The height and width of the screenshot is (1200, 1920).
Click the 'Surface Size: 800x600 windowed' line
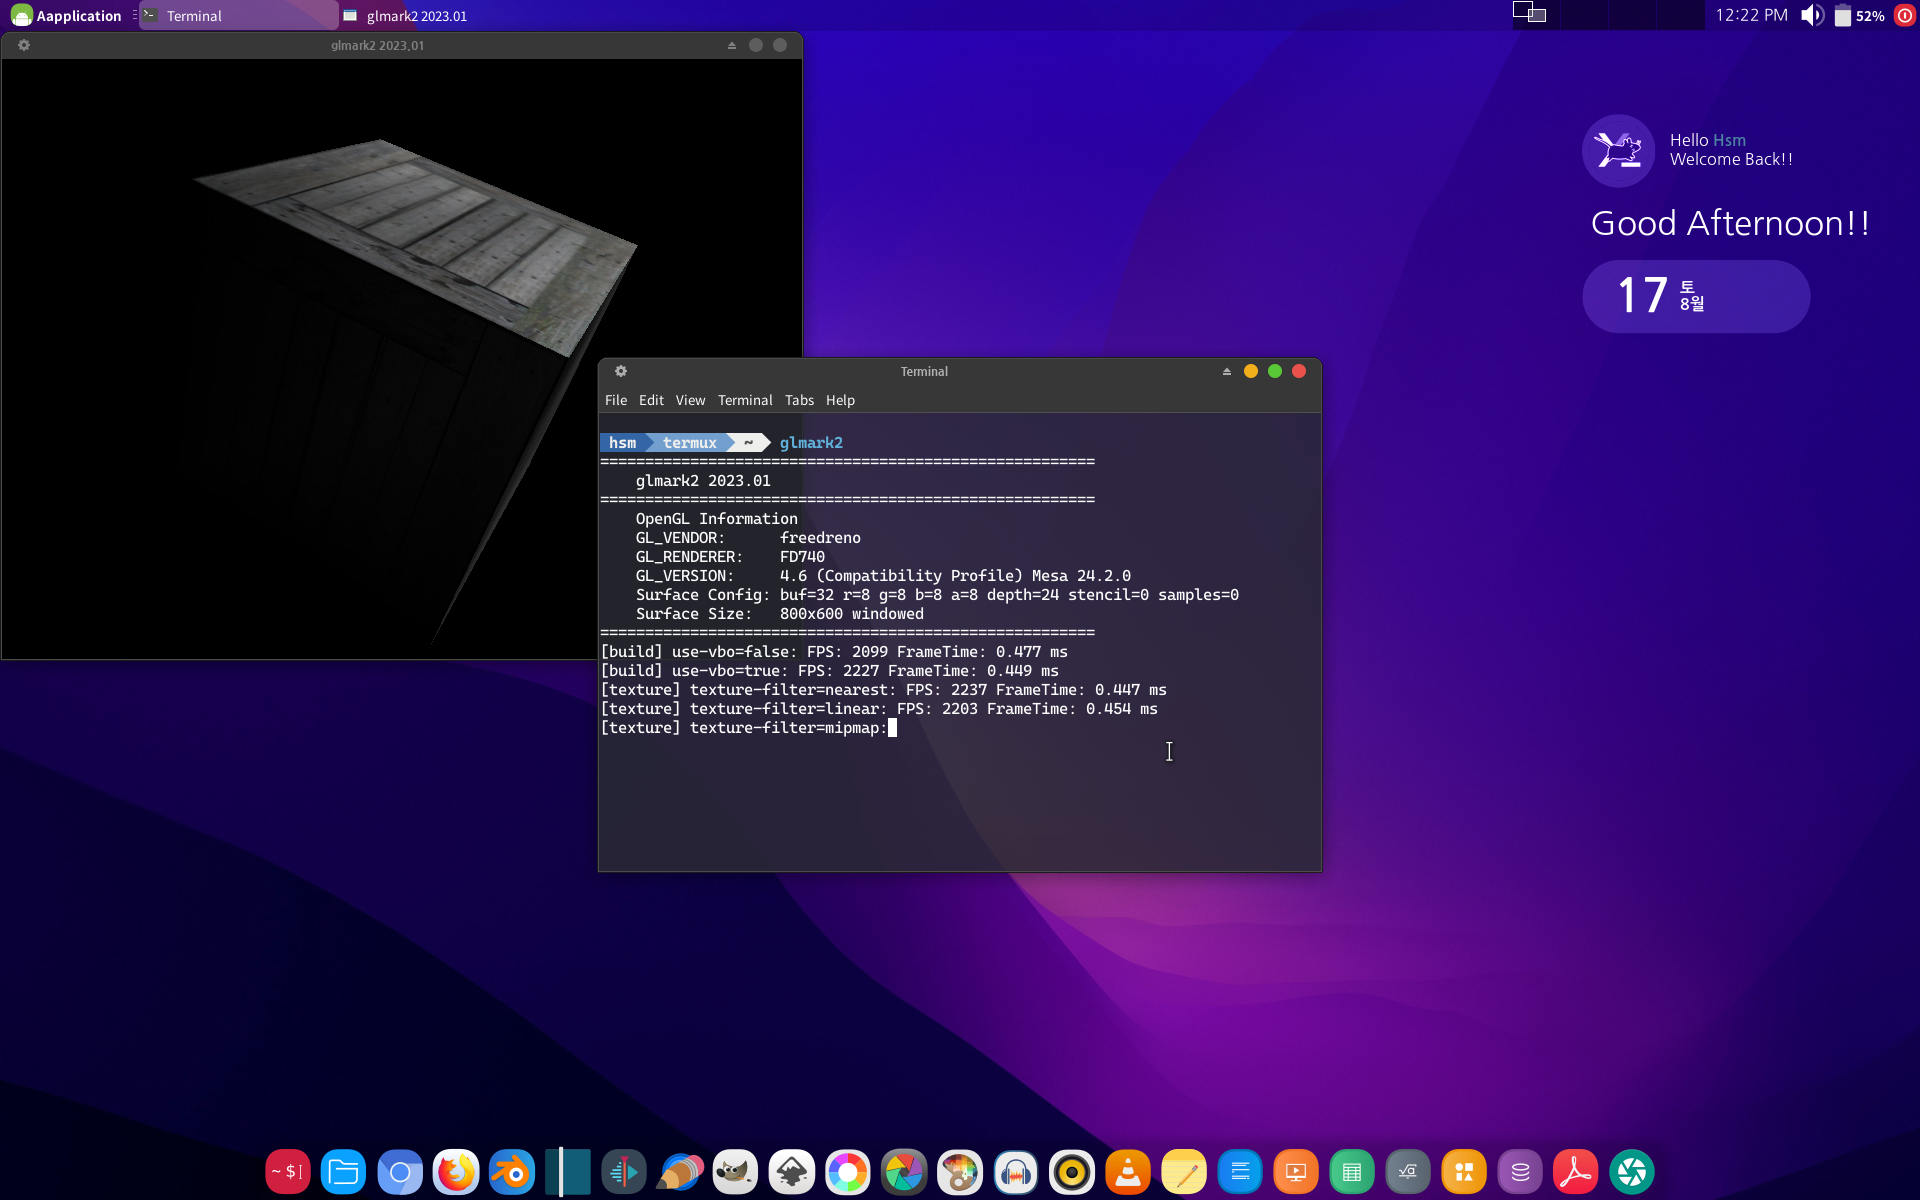(780, 614)
